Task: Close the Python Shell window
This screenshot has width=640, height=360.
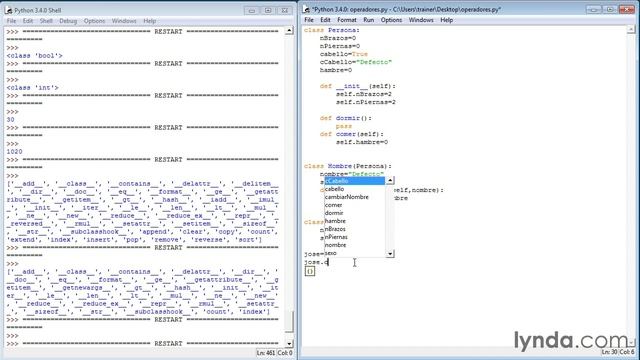Action: click(284, 10)
